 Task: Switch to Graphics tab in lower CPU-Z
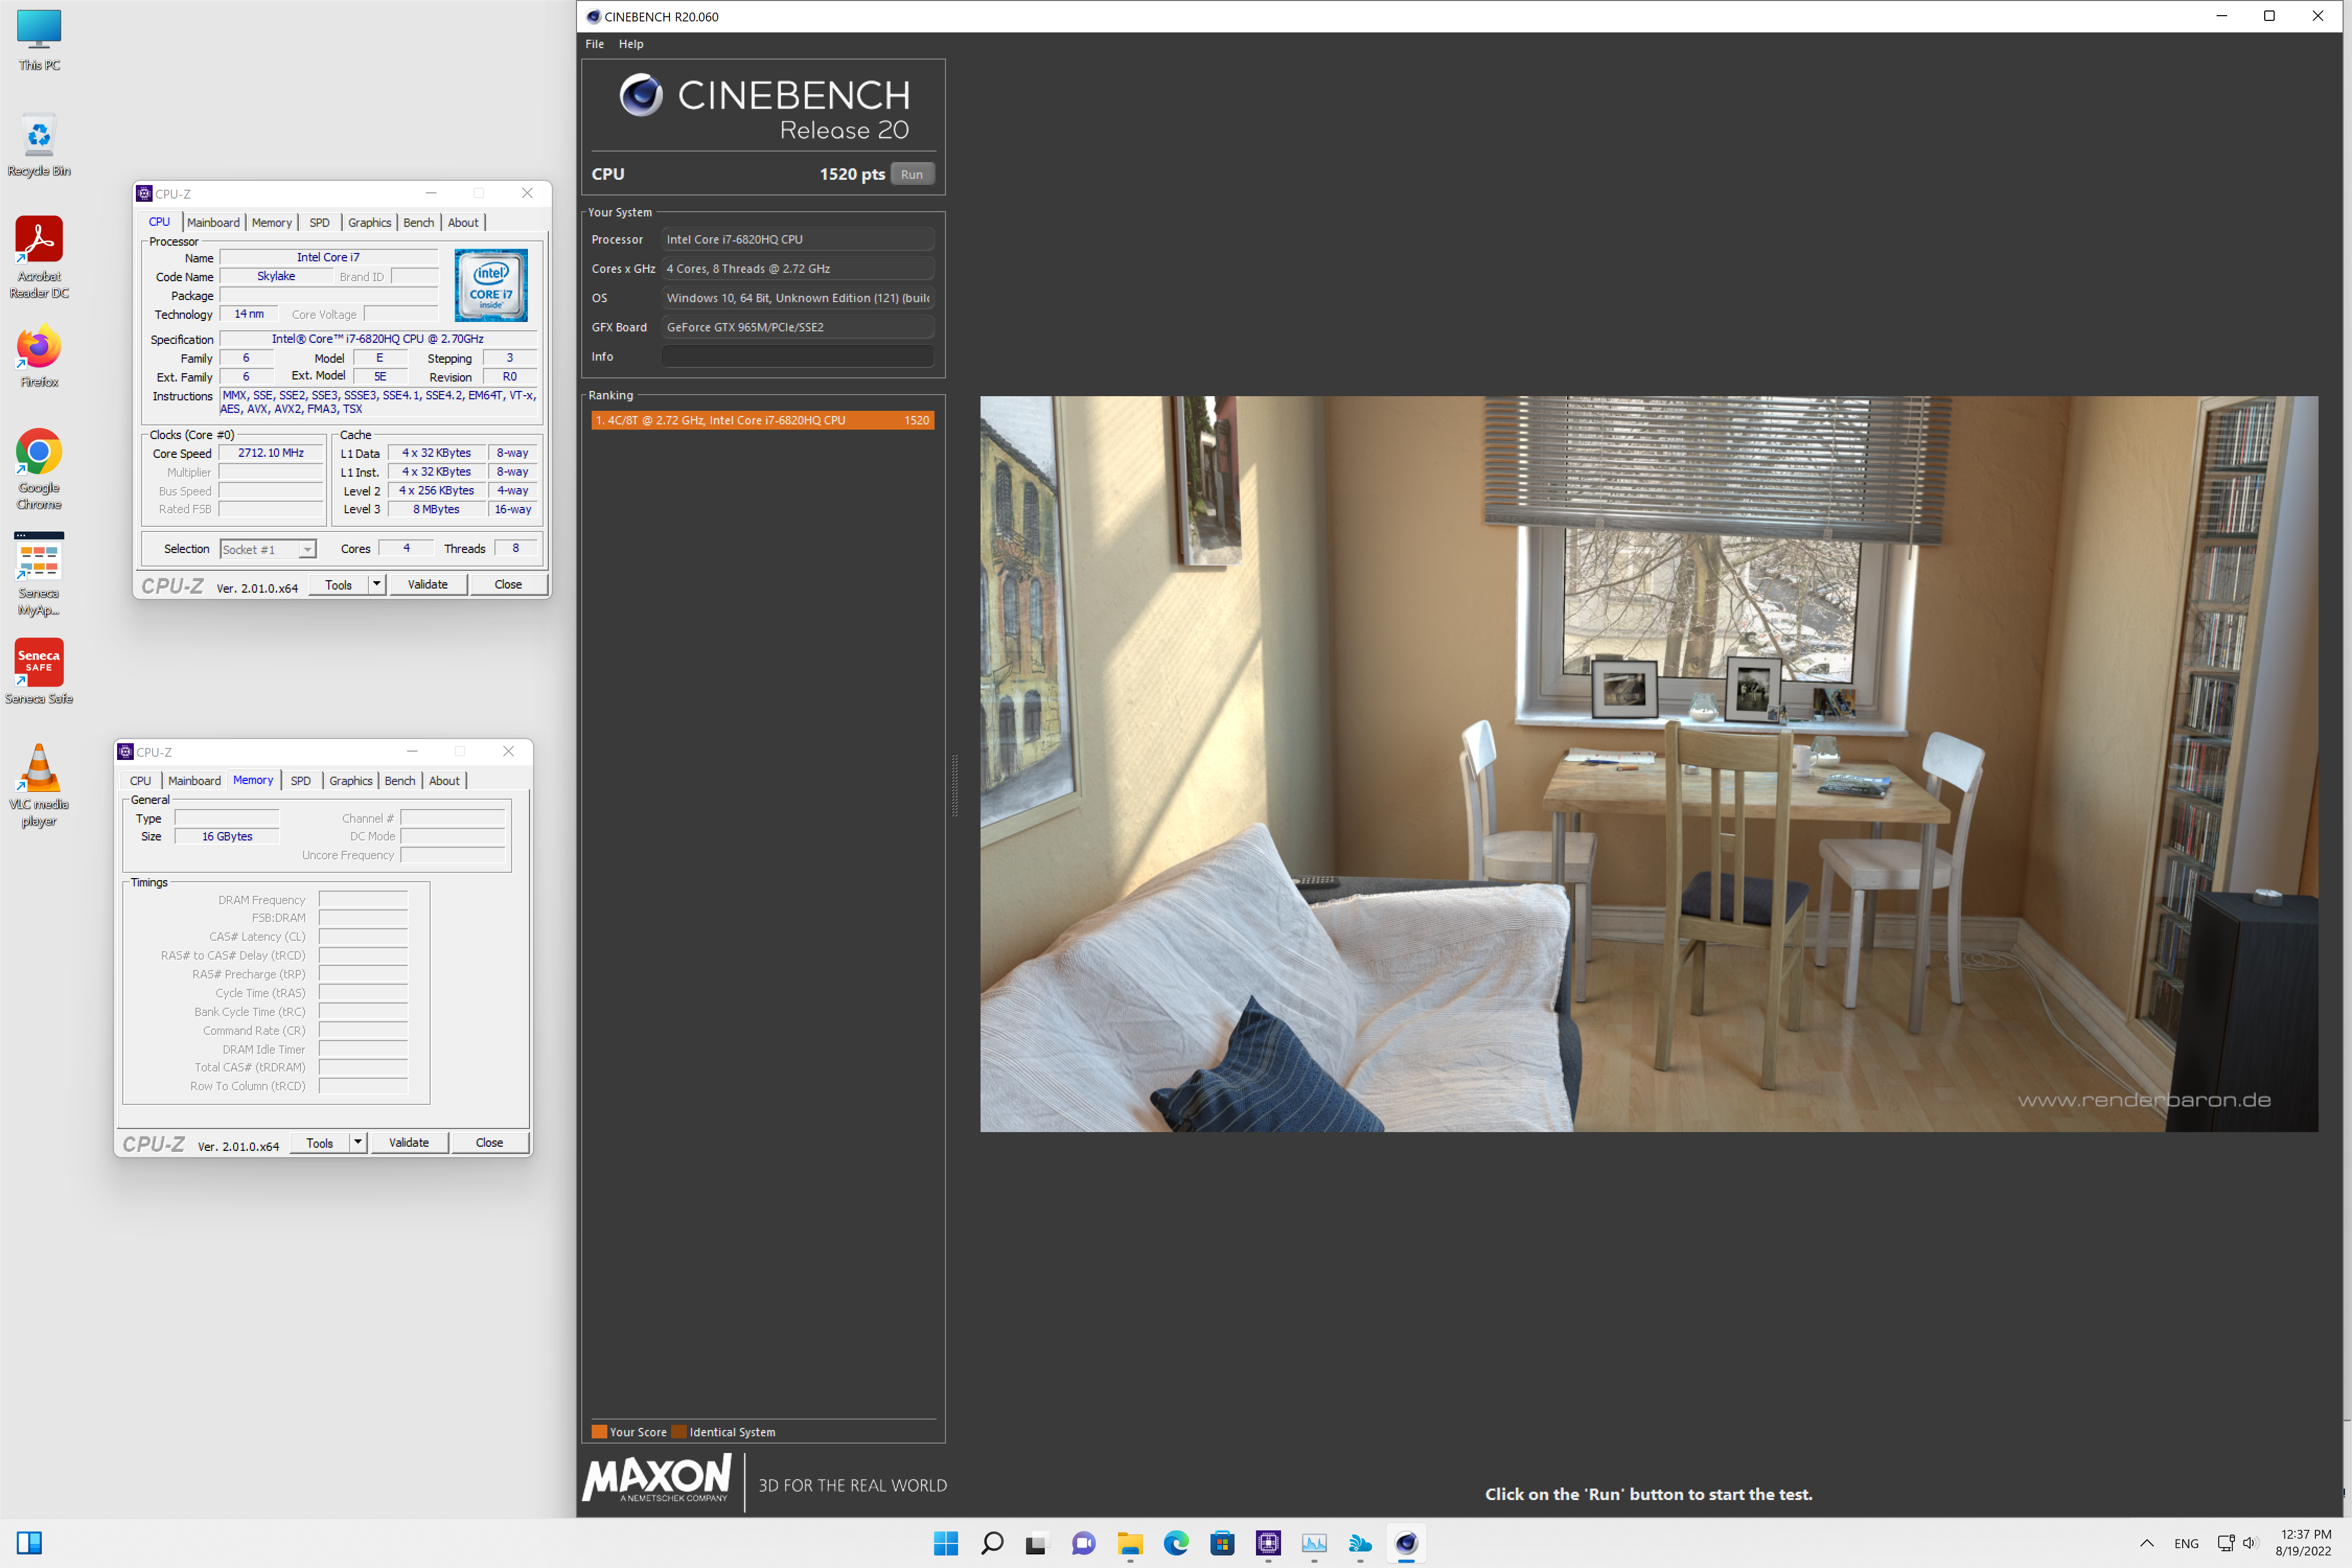[x=350, y=780]
